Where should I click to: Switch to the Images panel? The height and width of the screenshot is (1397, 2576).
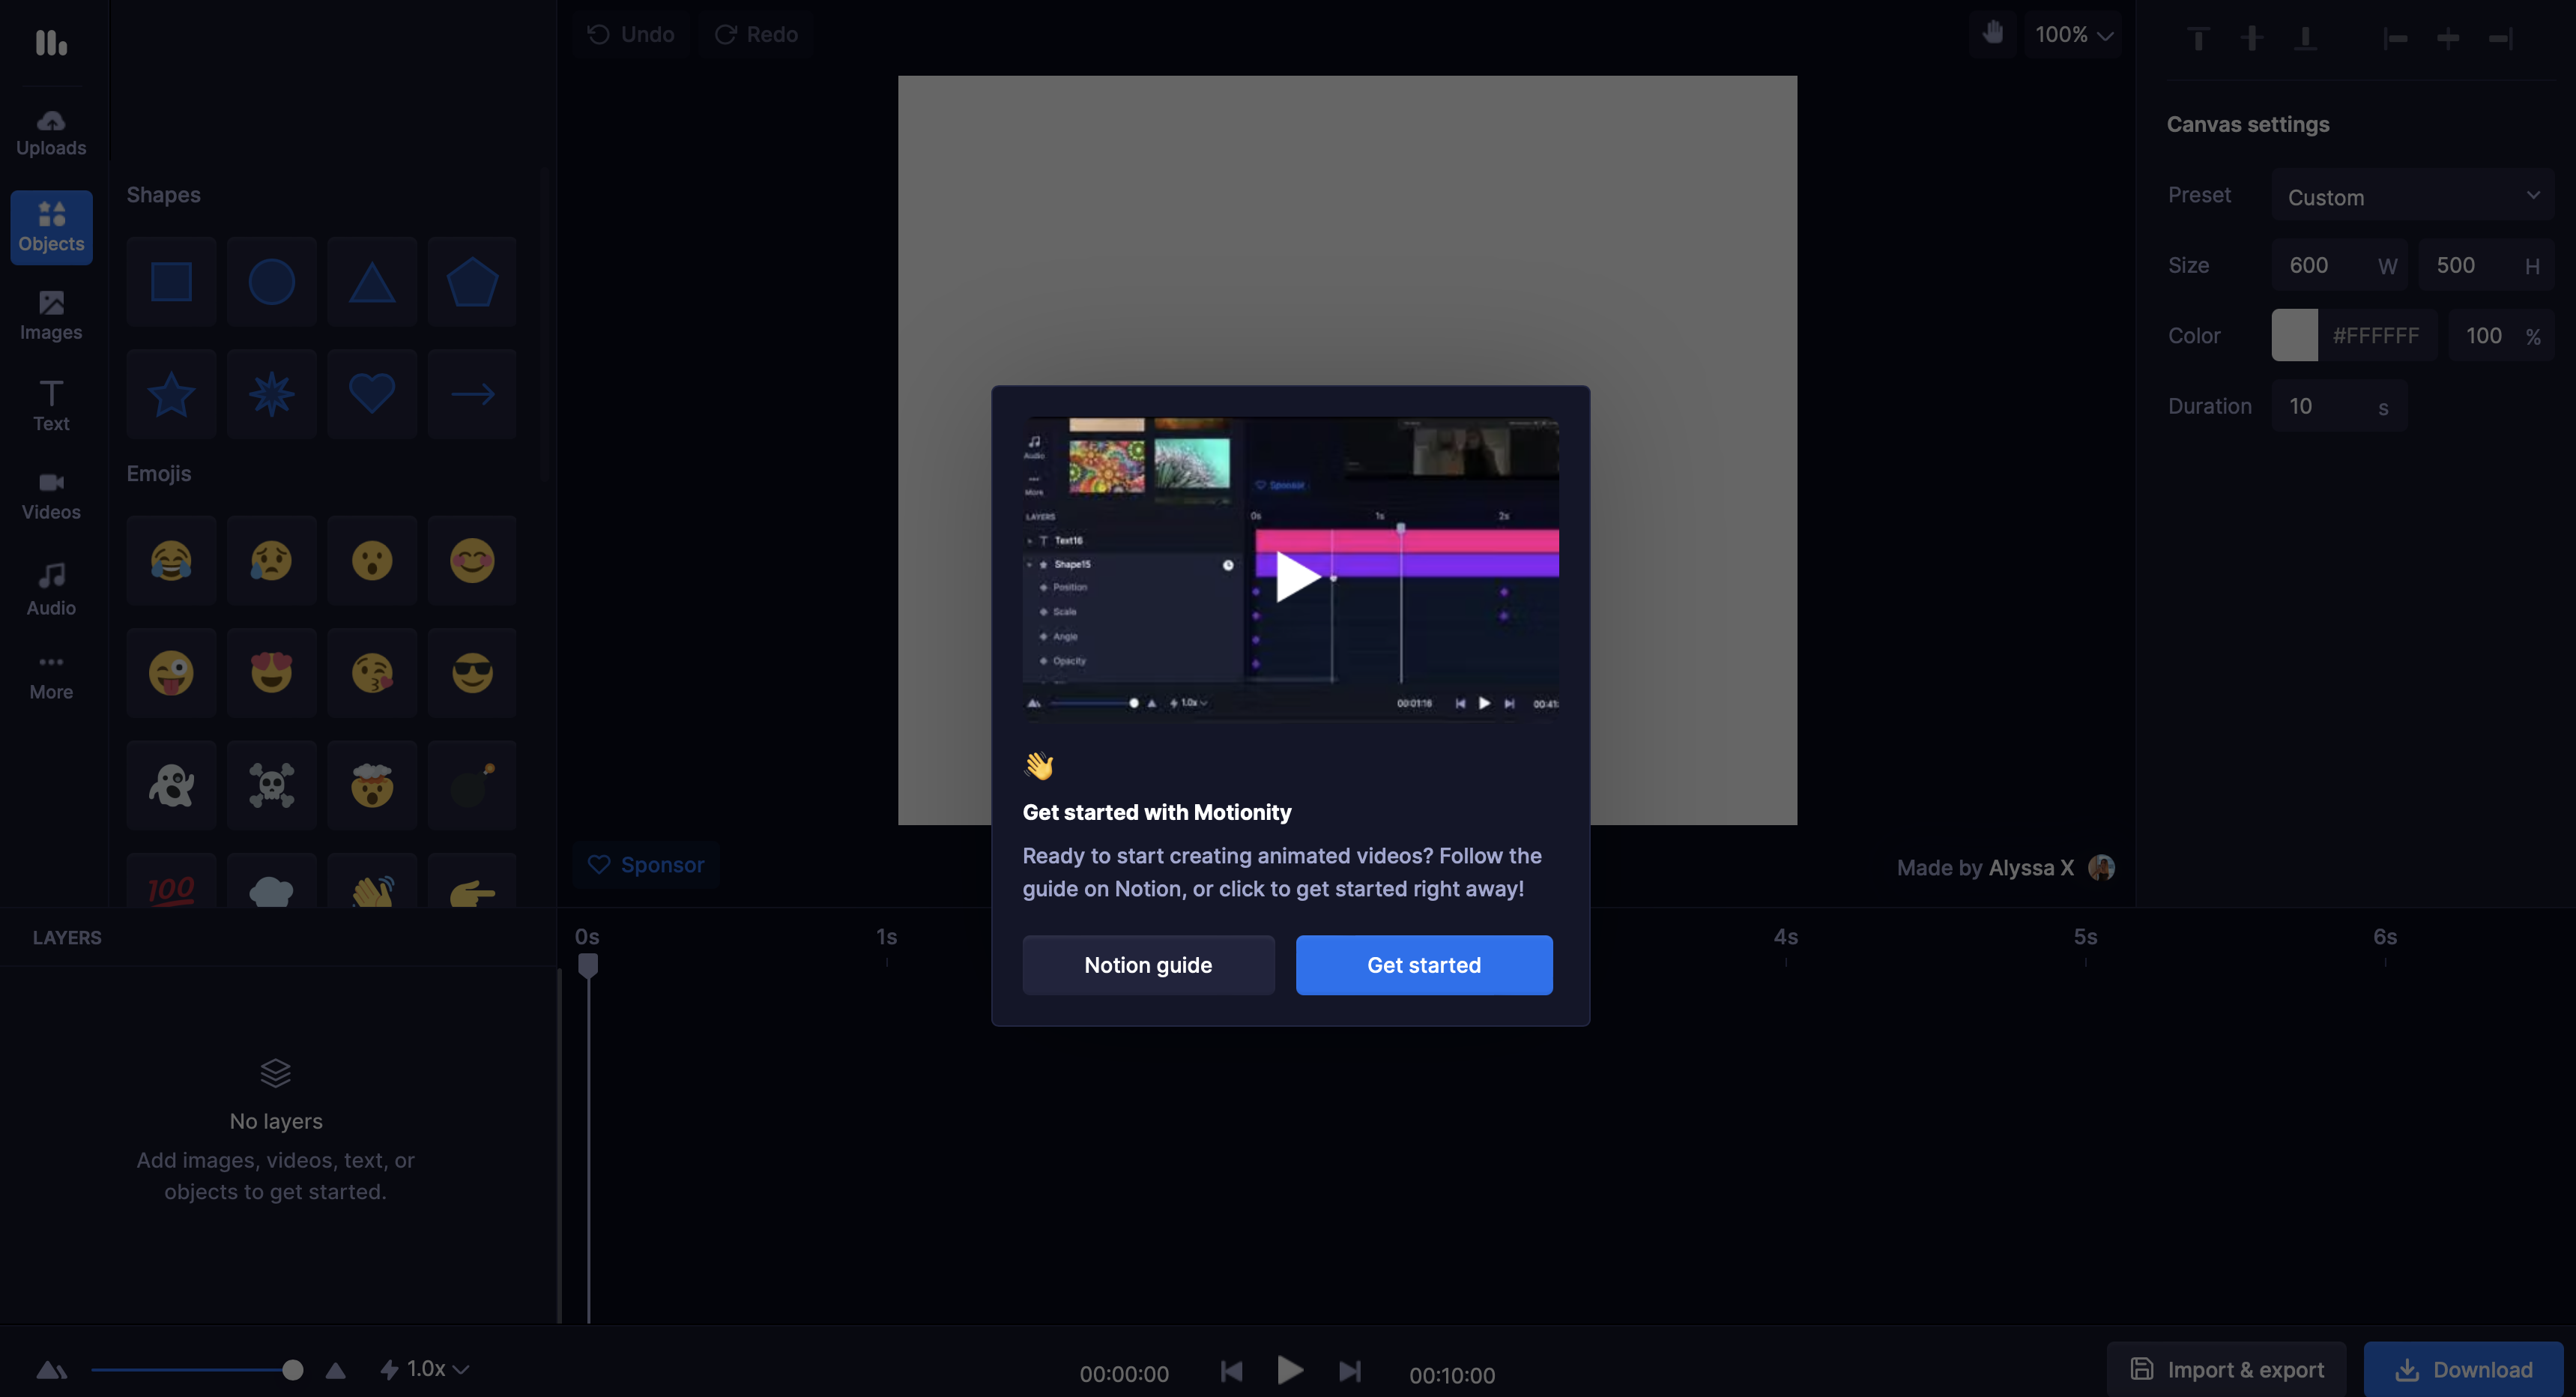click(51, 315)
